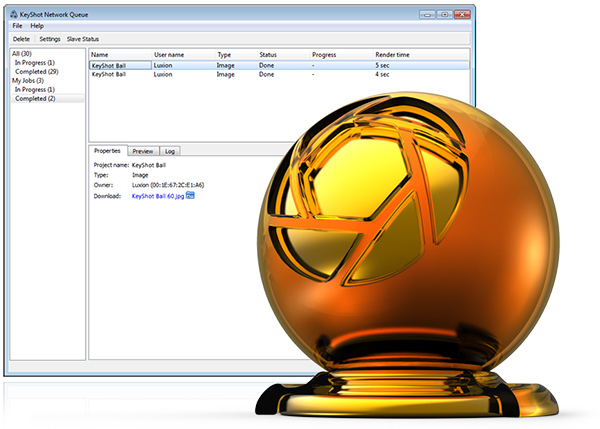This screenshot has height=429, width=600.
Task: Click the blue folder icon beside the download link
Action: pyautogui.click(x=190, y=196)
